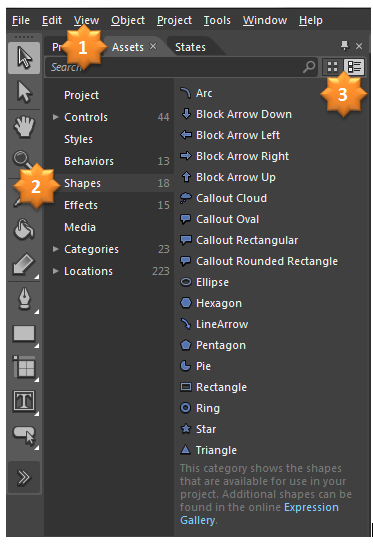The height and width of the screenshot is (547, 373).
Task: Click the asset search field
Action: click(181, 67)
